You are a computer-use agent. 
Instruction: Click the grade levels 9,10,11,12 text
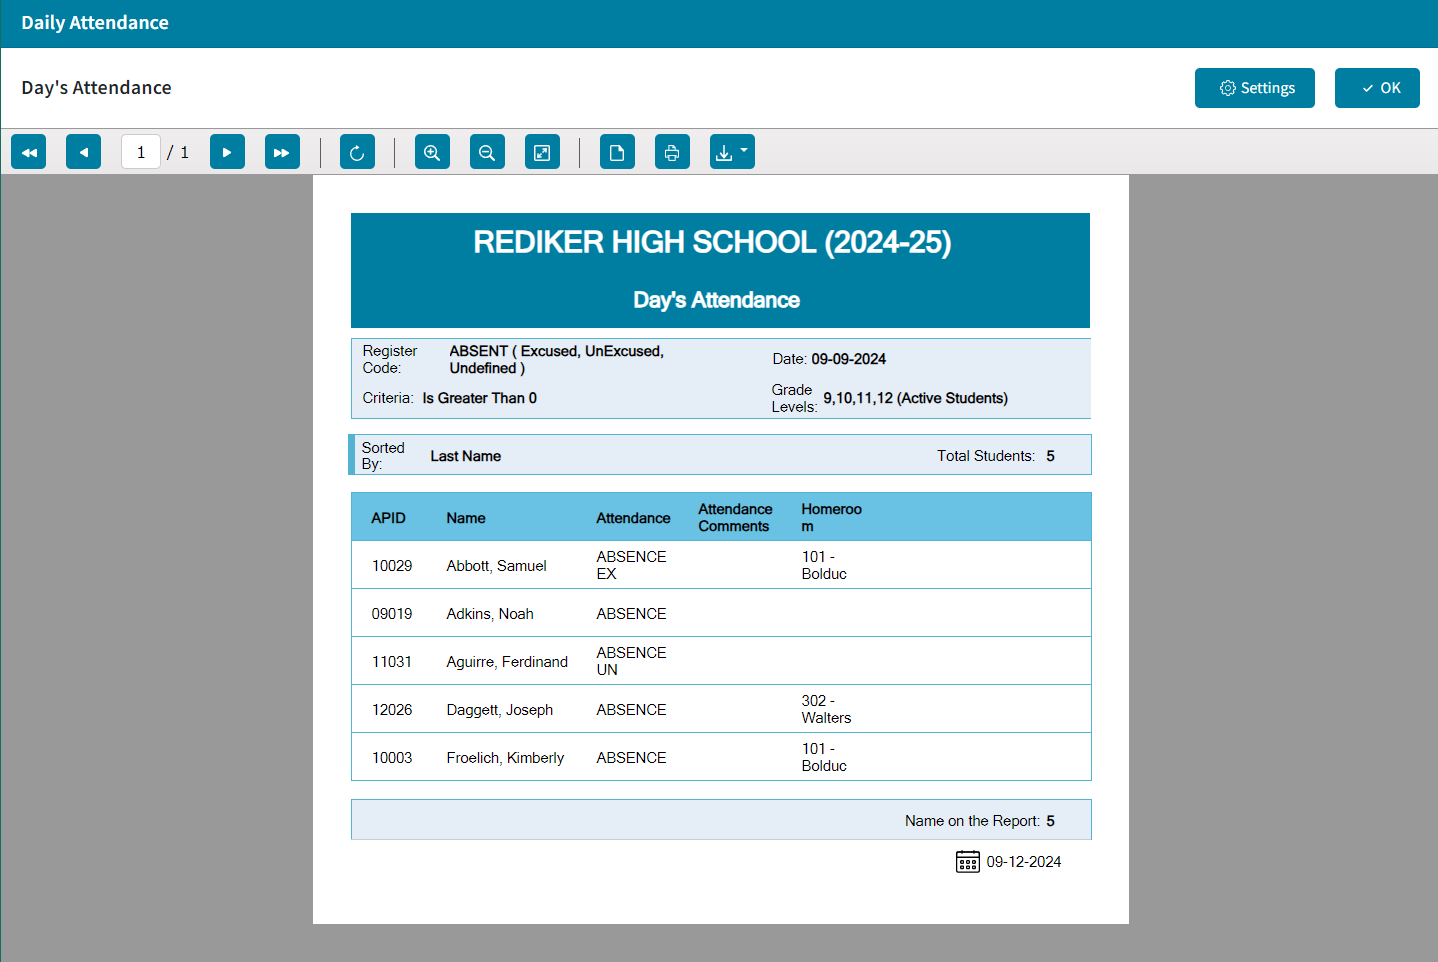(915, 398)
